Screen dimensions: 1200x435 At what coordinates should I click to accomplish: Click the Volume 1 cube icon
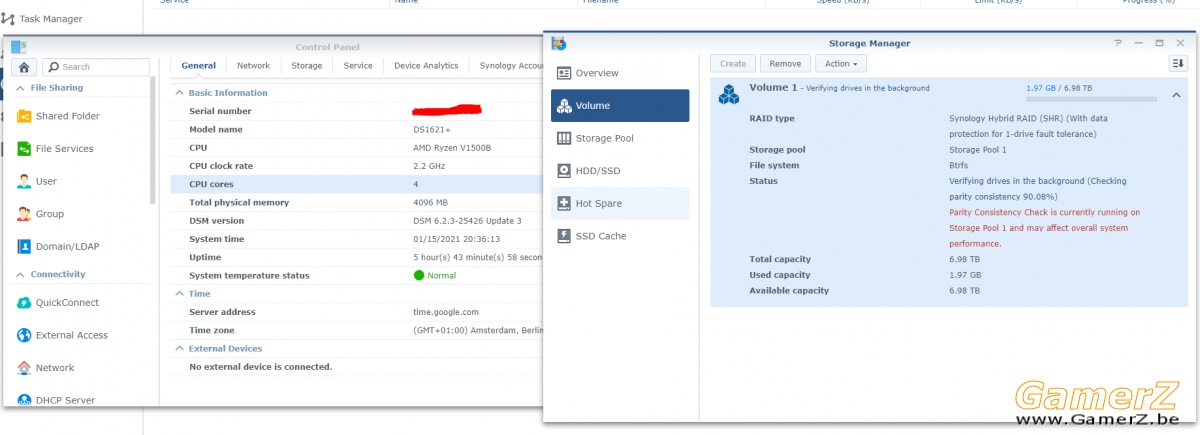[729, 93]
